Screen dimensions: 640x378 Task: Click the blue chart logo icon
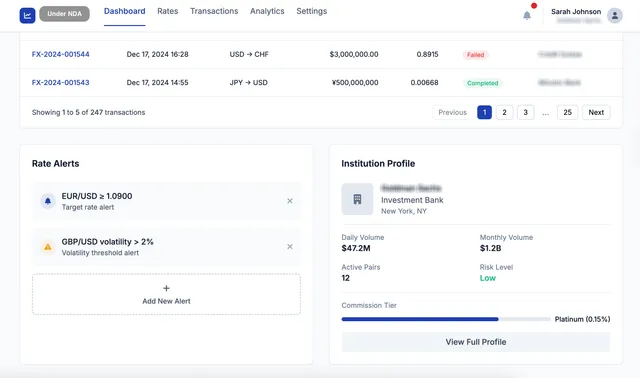click(27, 16)
